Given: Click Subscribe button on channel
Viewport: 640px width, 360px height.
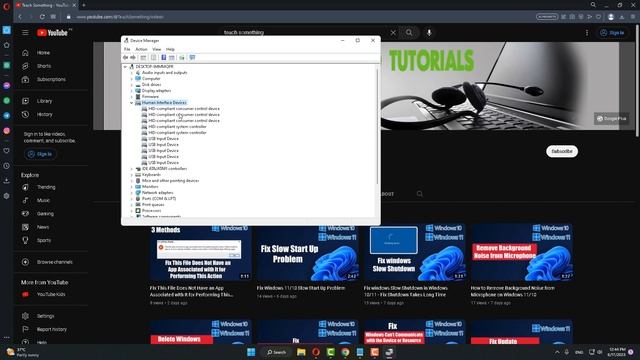Looking at the screenshot, I should (562, 151).
